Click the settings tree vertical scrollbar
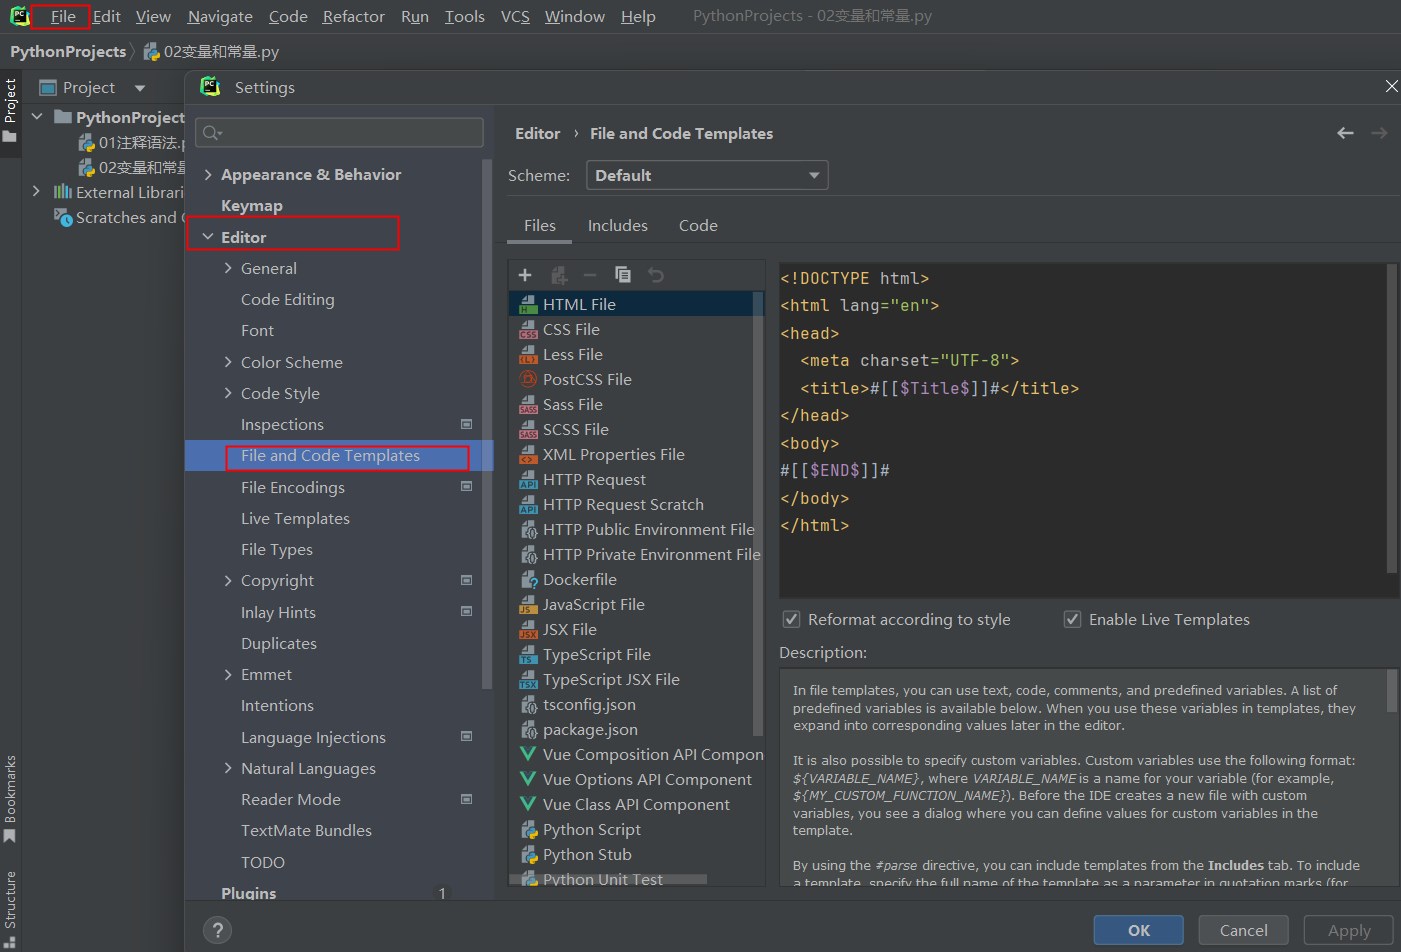 pos(487,425)
